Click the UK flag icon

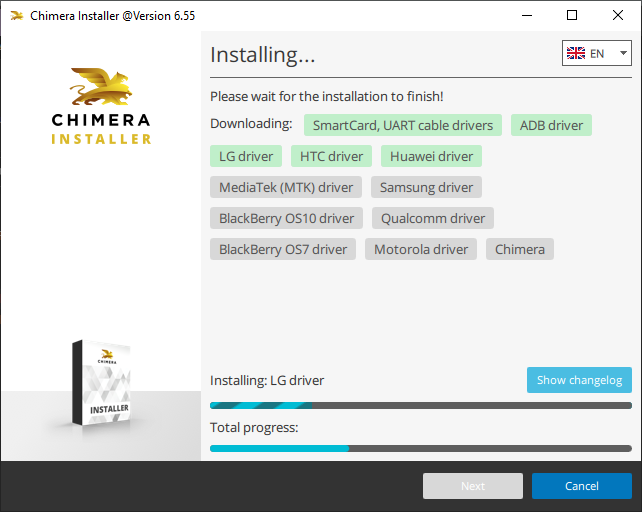[x=576, y=53]
